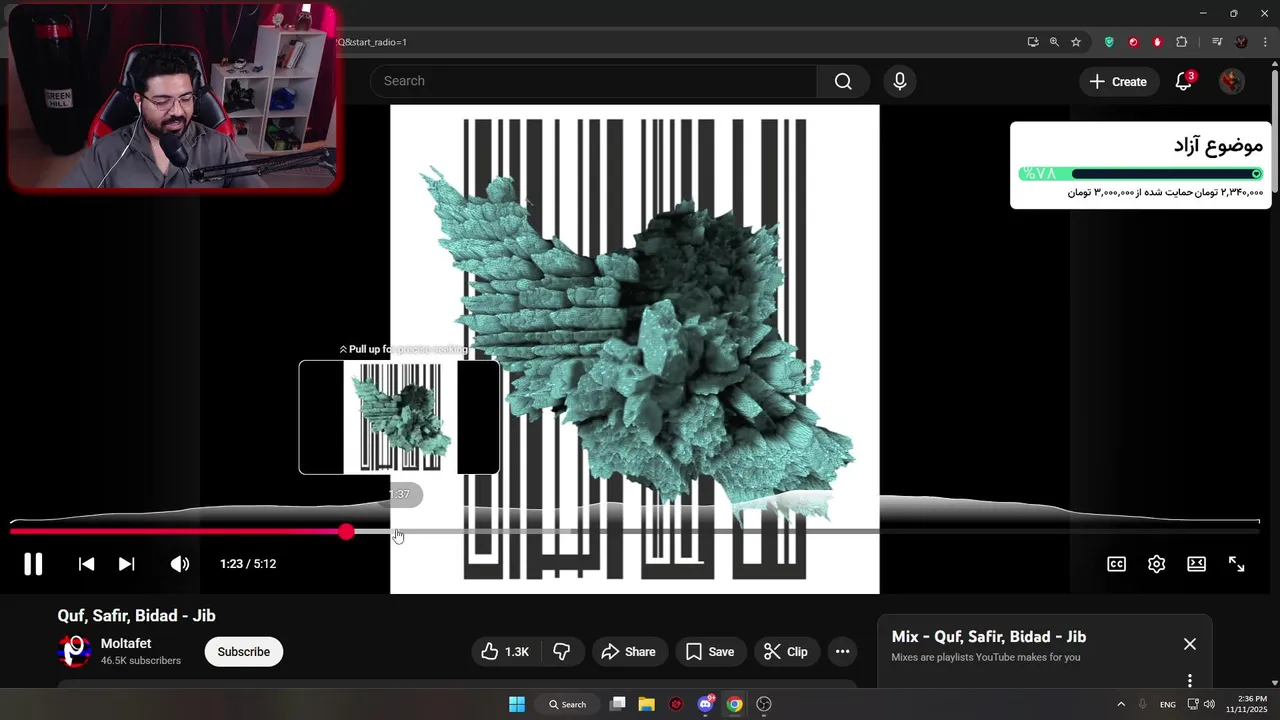Open Chrome from the taskbar
Screen dimensions: 1280x720
[735, 704]
